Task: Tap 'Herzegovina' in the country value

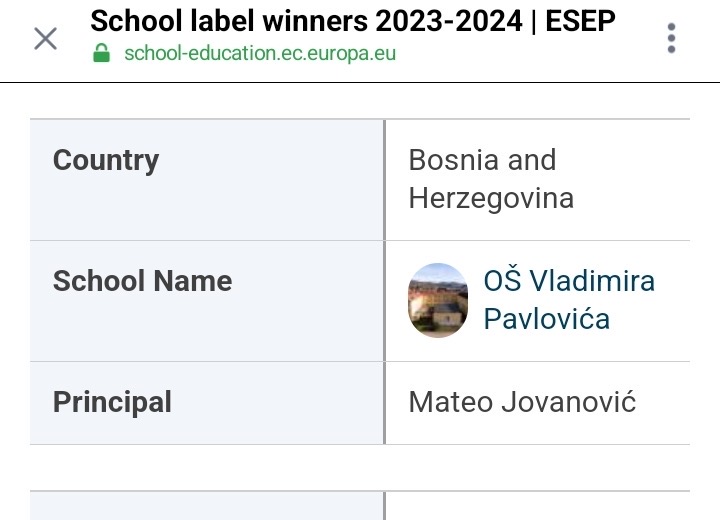Action: (x=491, y=199)
